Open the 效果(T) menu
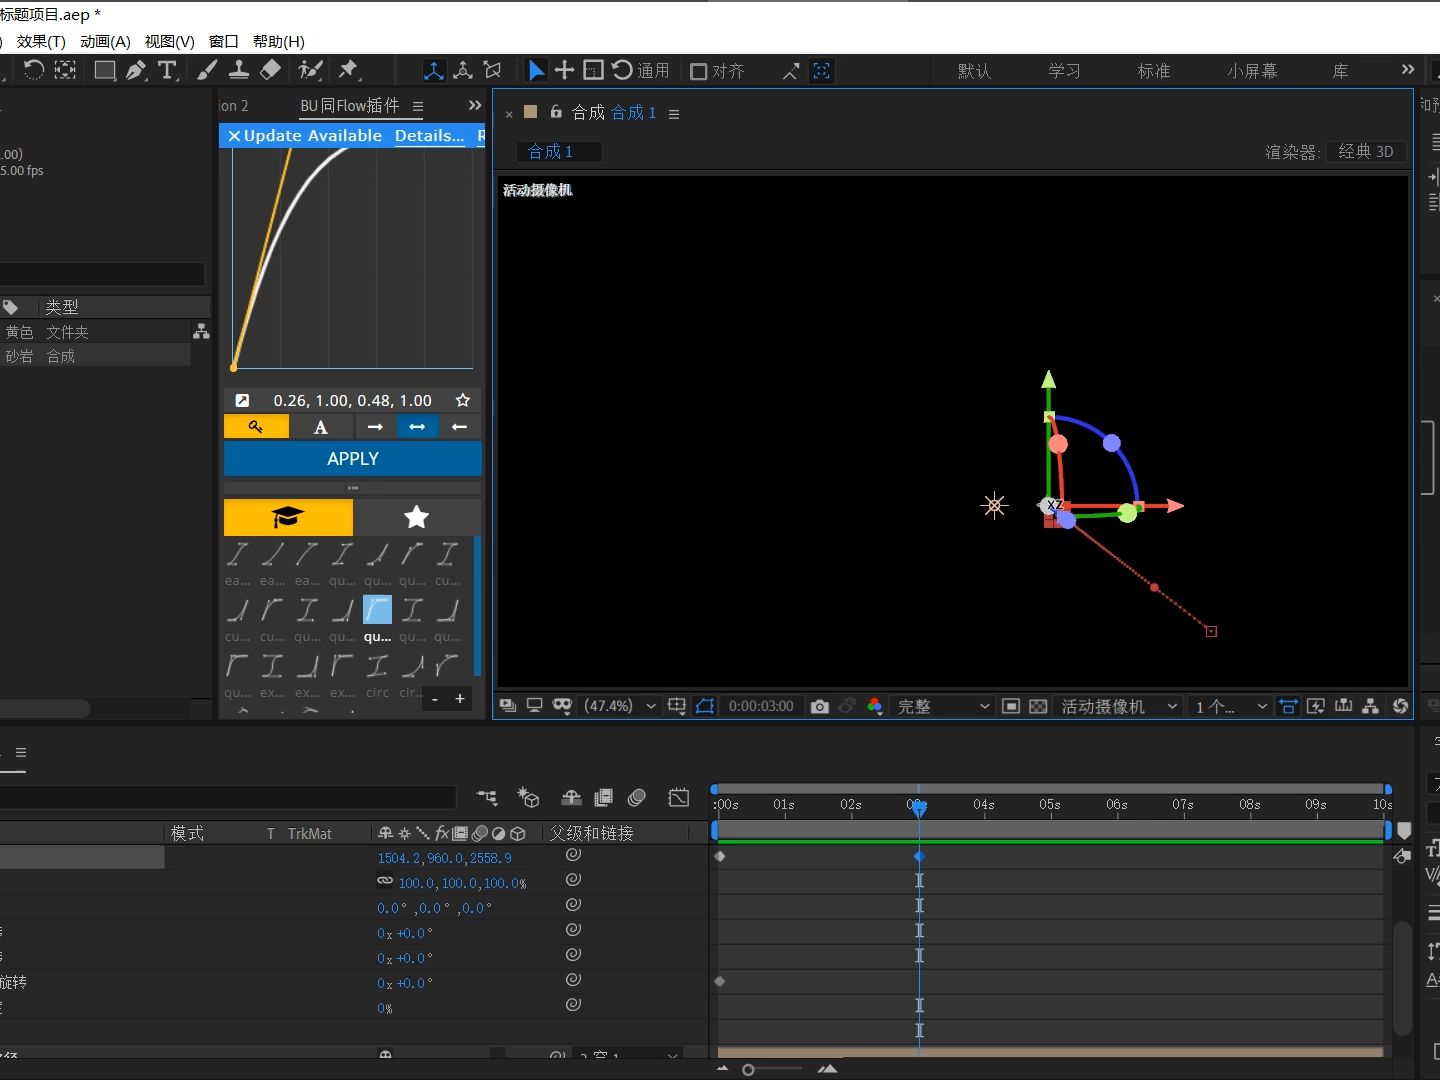The width and height of the screenshot is (1440, 1080). pyautogui.click(x=41, y=41)
